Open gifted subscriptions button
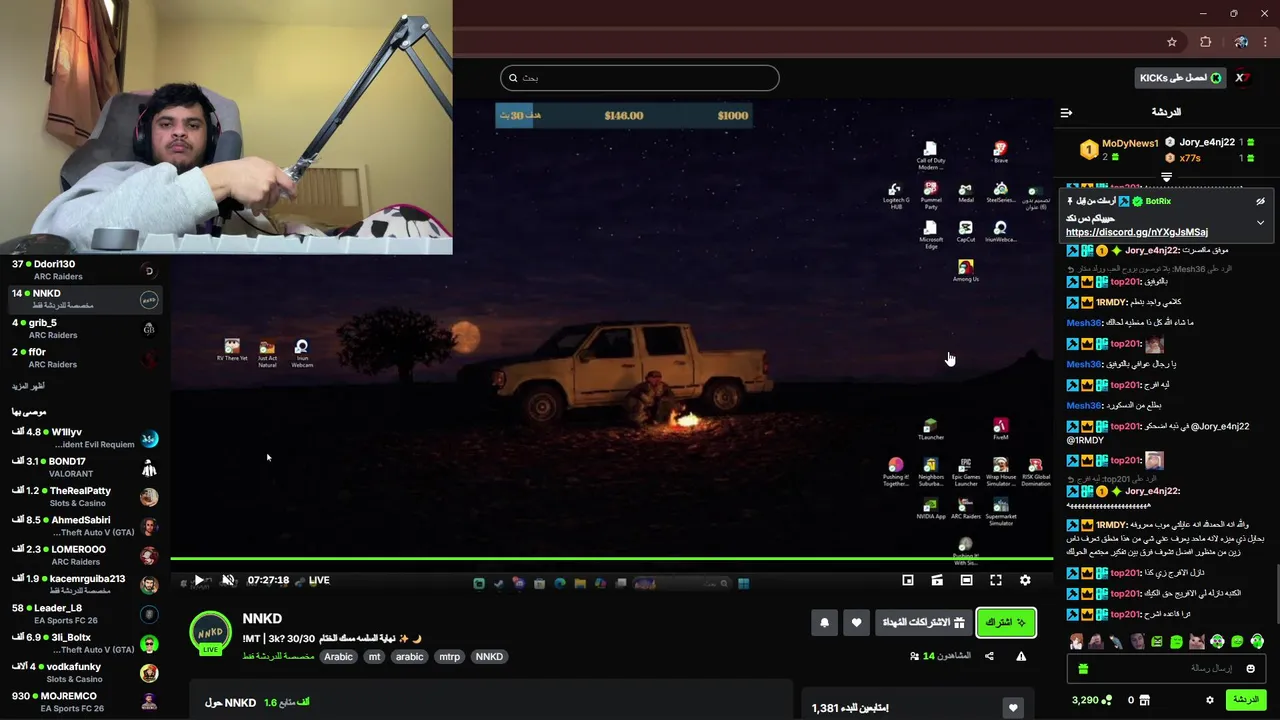This screenshot has width=1280, height=720. [x=923, y=622]
